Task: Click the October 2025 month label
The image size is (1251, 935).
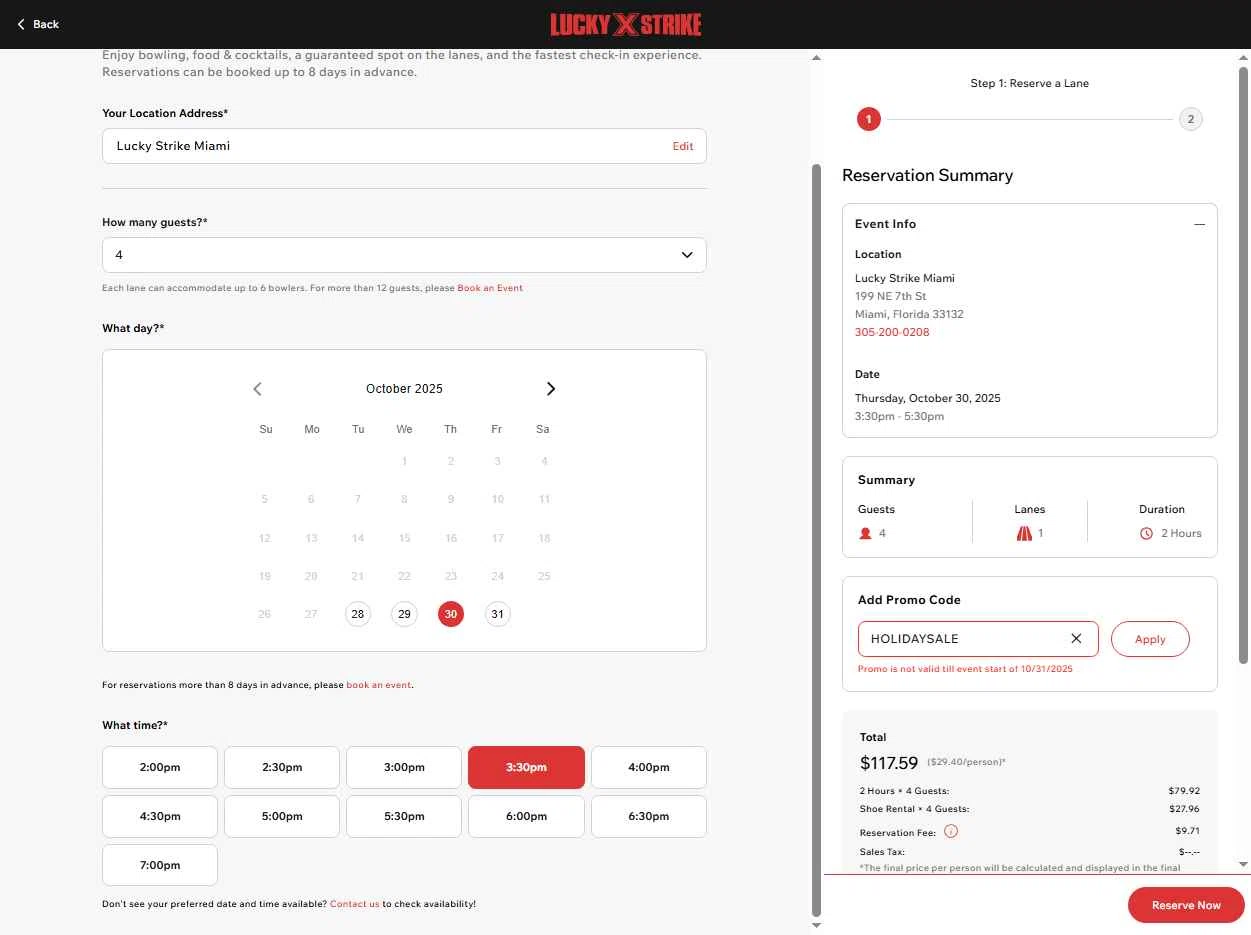Action: coord(404,389)
